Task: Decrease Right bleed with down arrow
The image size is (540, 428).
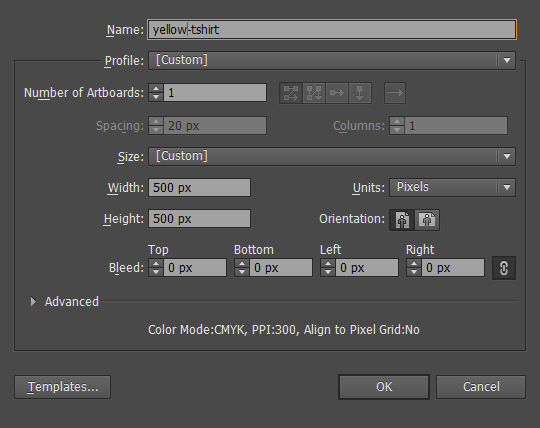Action: (414, 272)
